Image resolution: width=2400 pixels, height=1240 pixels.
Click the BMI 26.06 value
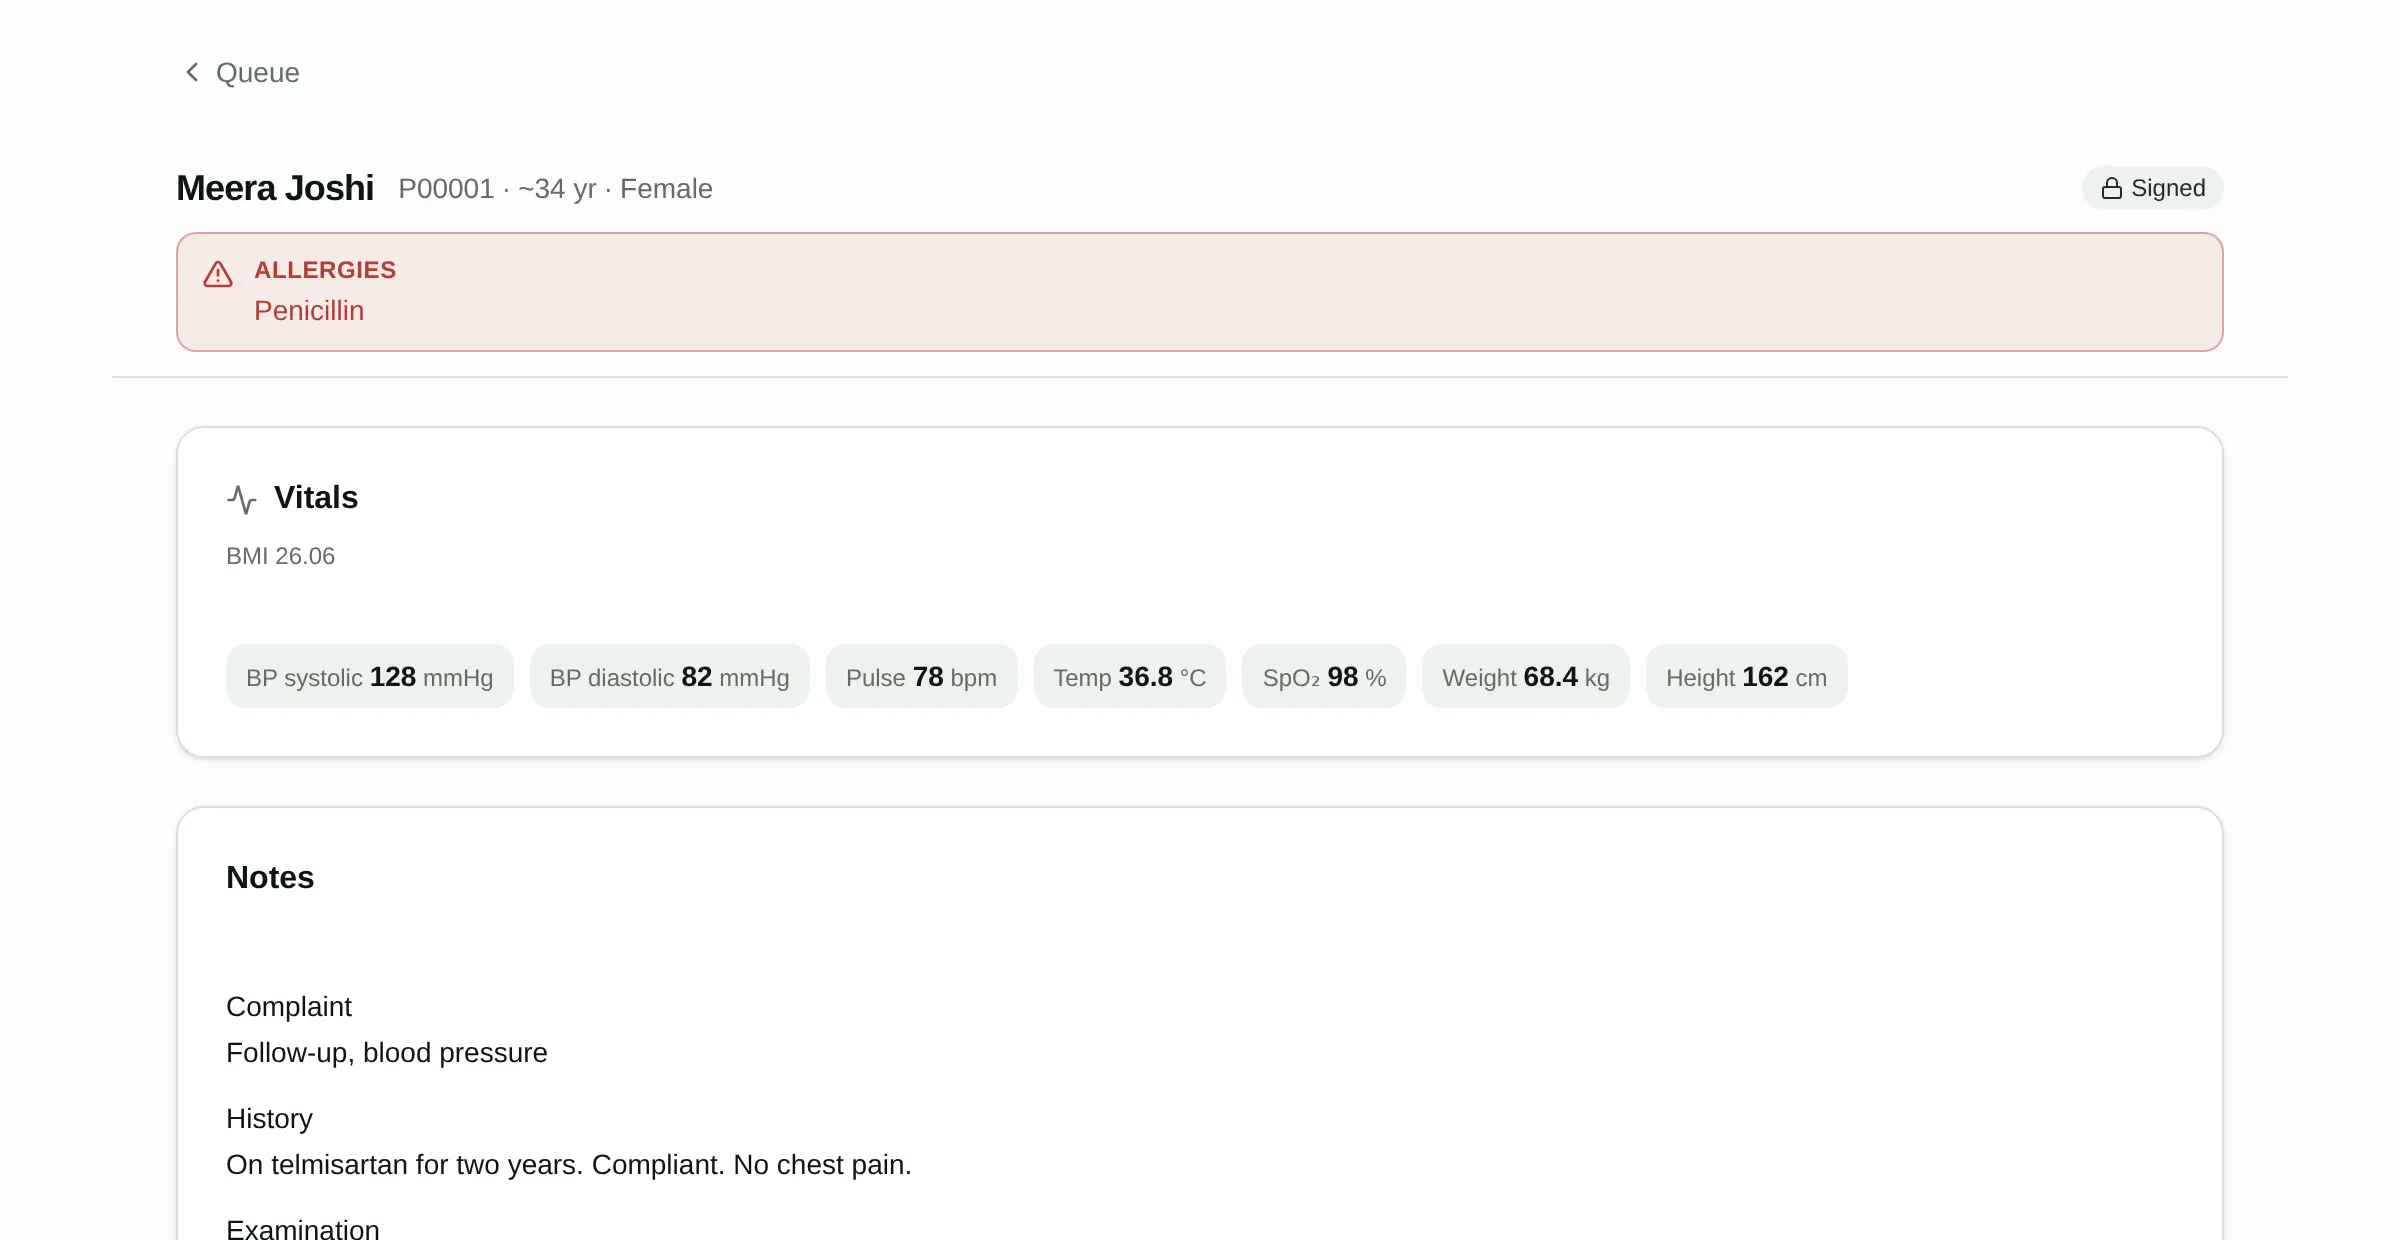(x=280, y=556)
